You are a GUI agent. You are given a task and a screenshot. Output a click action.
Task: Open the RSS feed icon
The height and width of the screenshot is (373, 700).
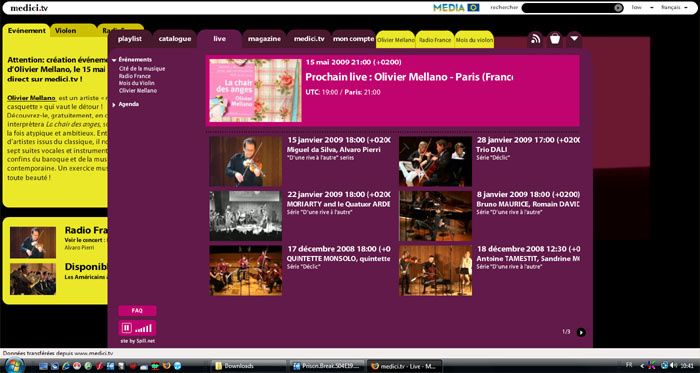(535, 39)
